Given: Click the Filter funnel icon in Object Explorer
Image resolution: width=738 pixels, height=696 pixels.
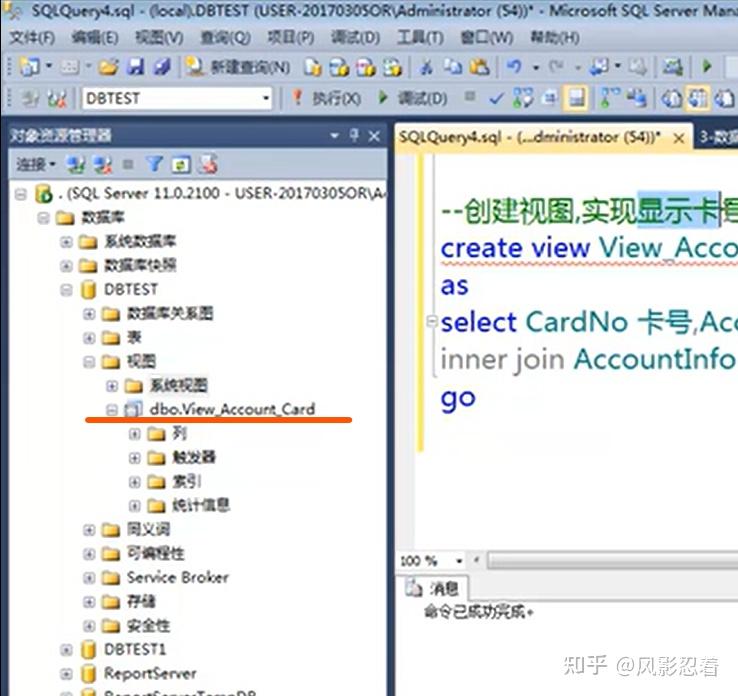Looking at the screenshot, I should [154, 164].
